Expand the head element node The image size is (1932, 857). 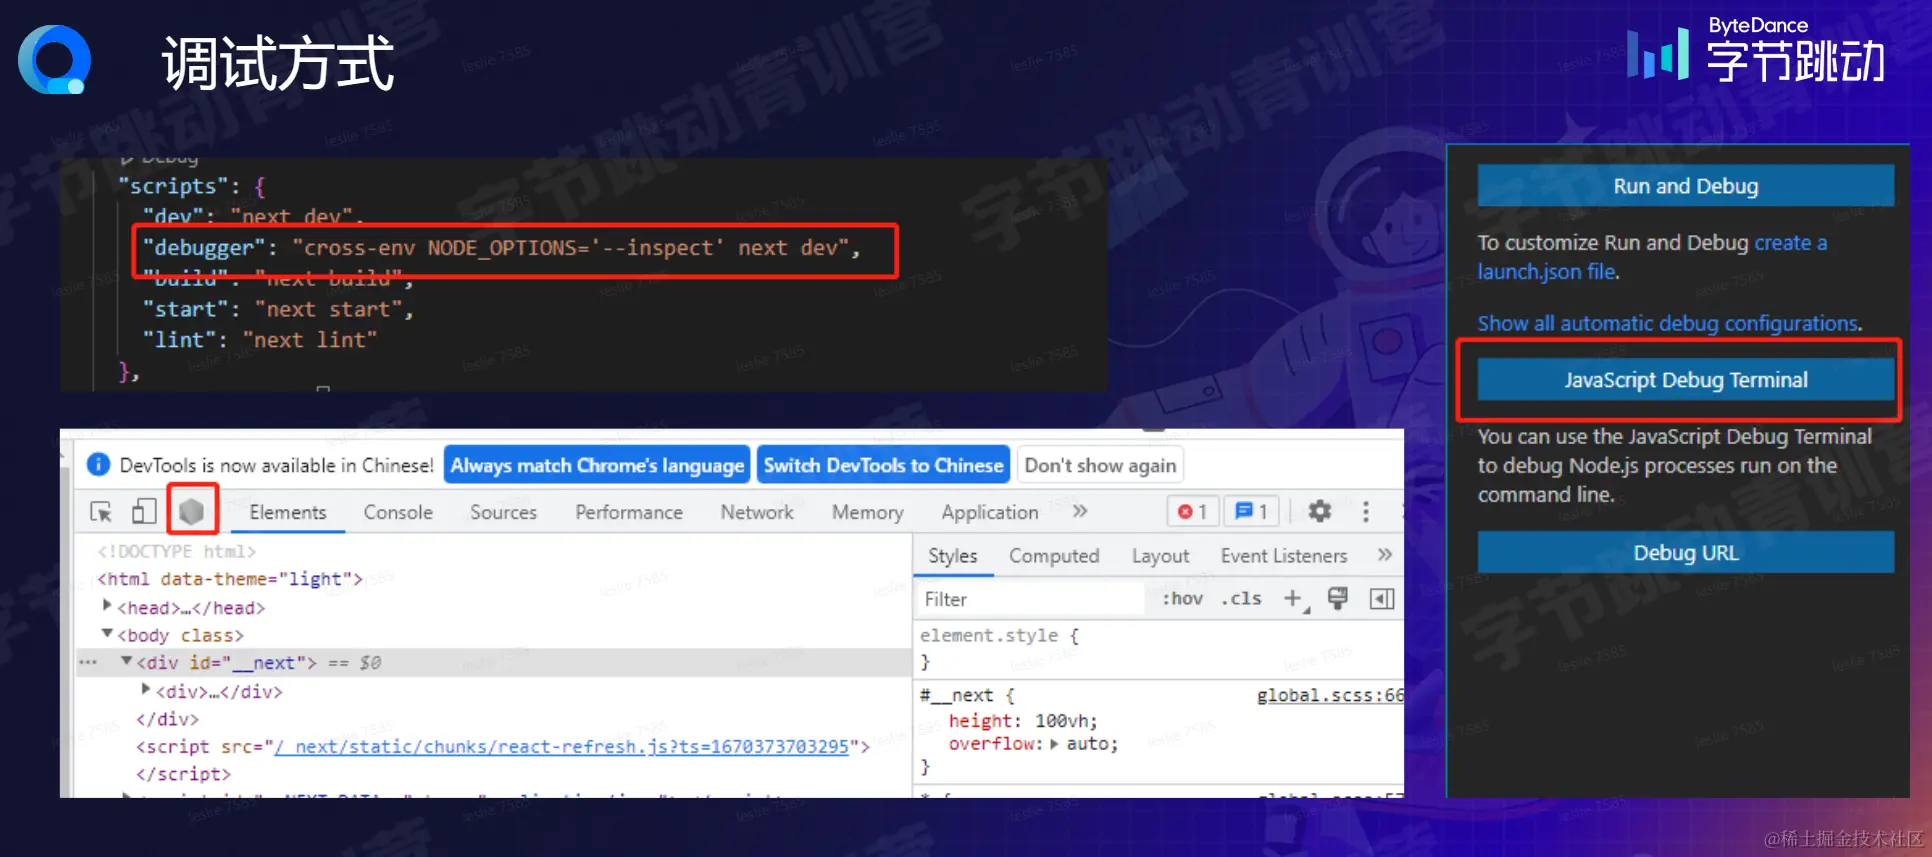107,606
